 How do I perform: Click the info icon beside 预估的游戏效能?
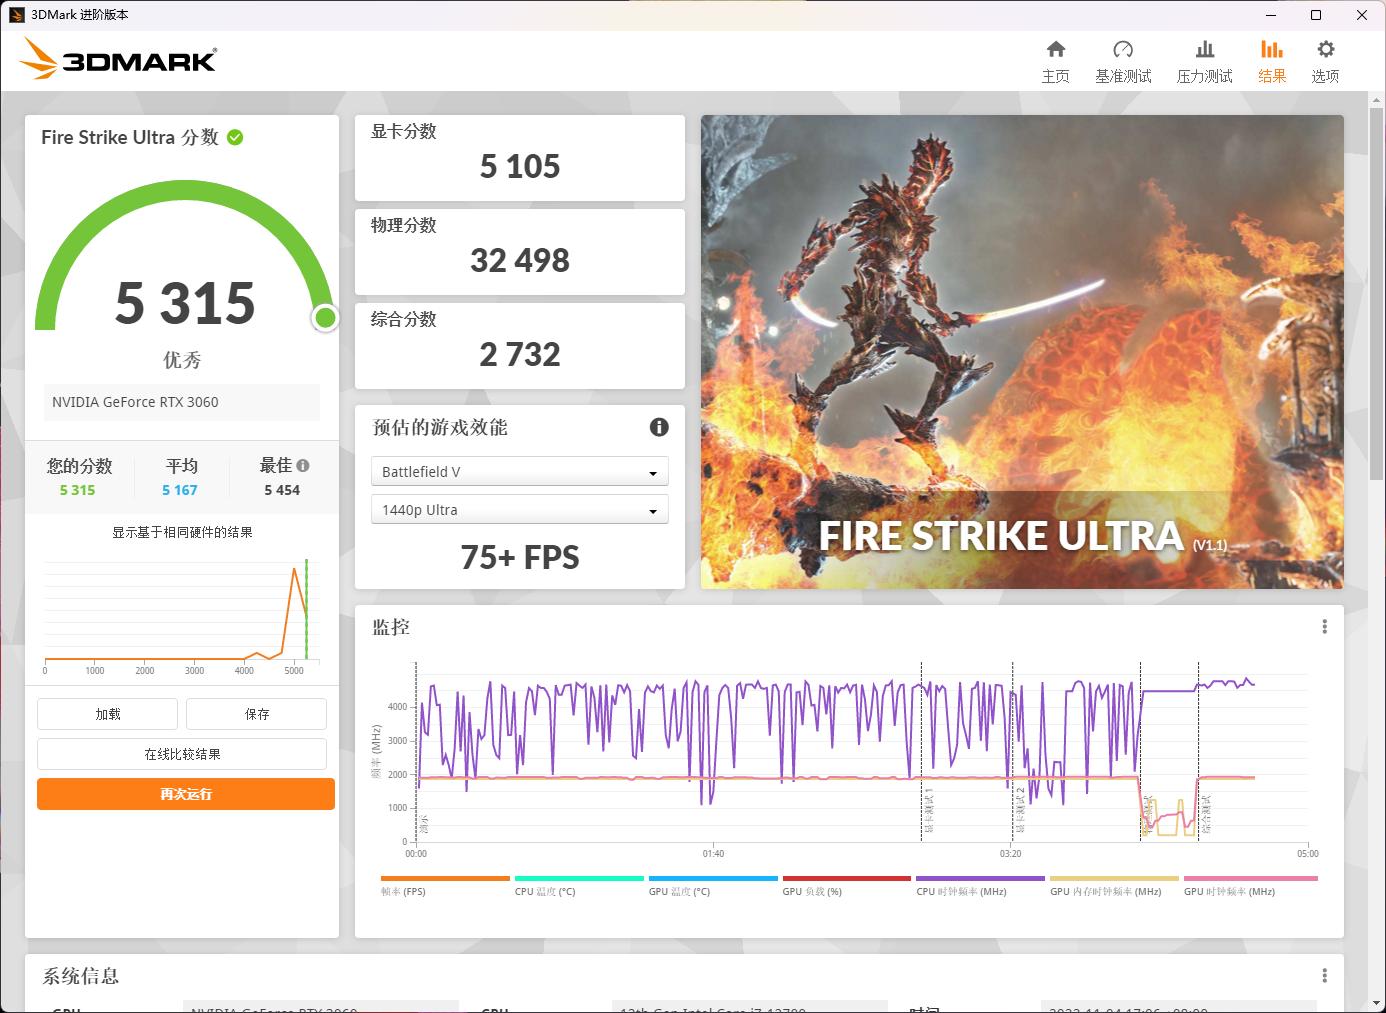point(658,427)
